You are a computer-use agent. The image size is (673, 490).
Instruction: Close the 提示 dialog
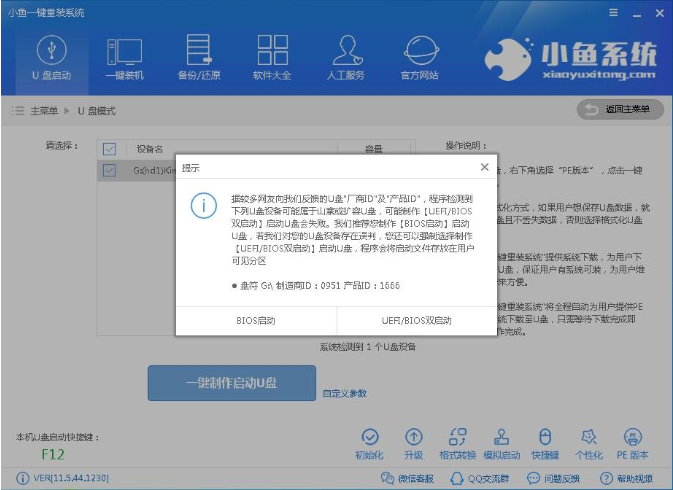click(x=484, y=167)
